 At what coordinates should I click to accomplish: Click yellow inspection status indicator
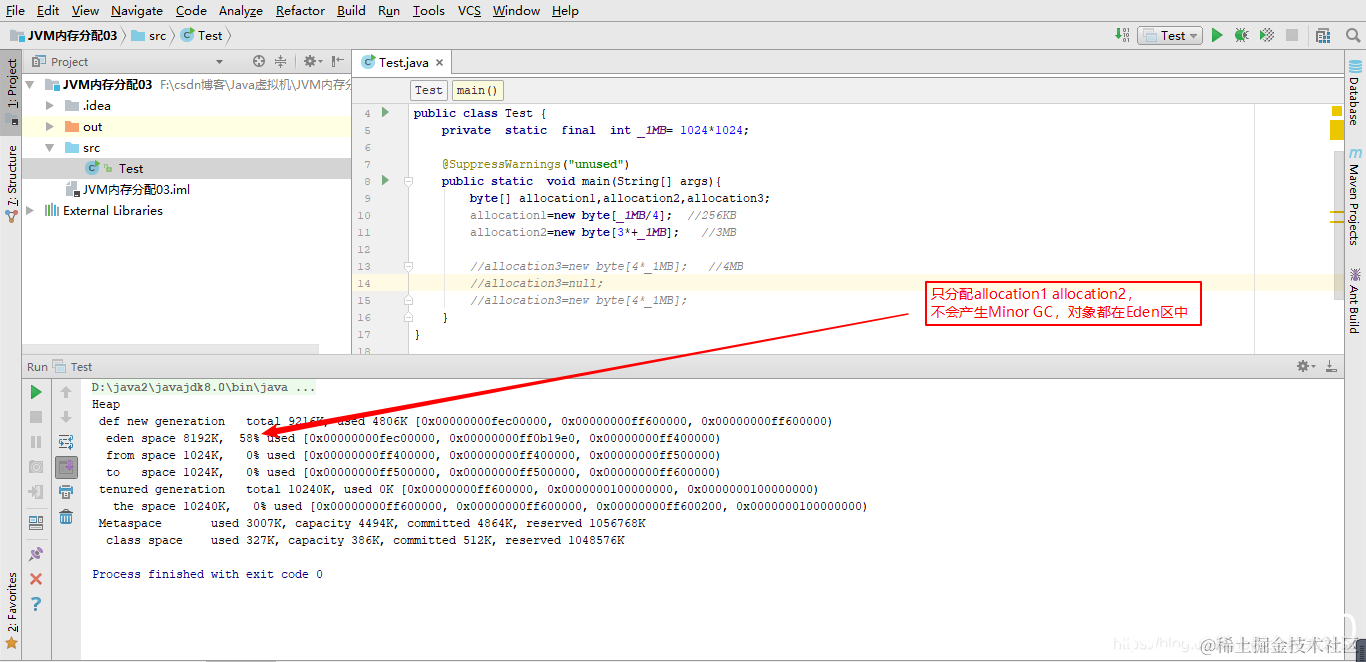coord(1337,110)
